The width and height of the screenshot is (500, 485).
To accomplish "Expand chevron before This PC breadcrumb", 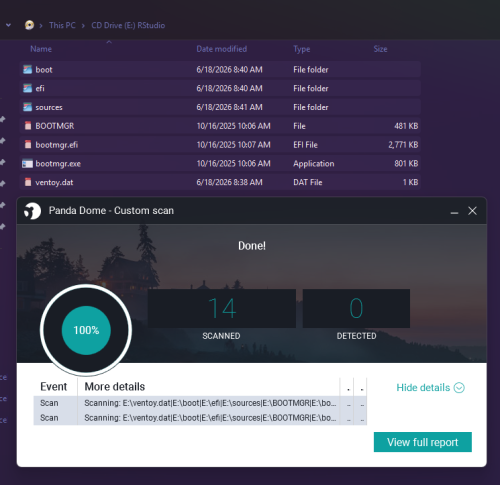I will 41,26.
